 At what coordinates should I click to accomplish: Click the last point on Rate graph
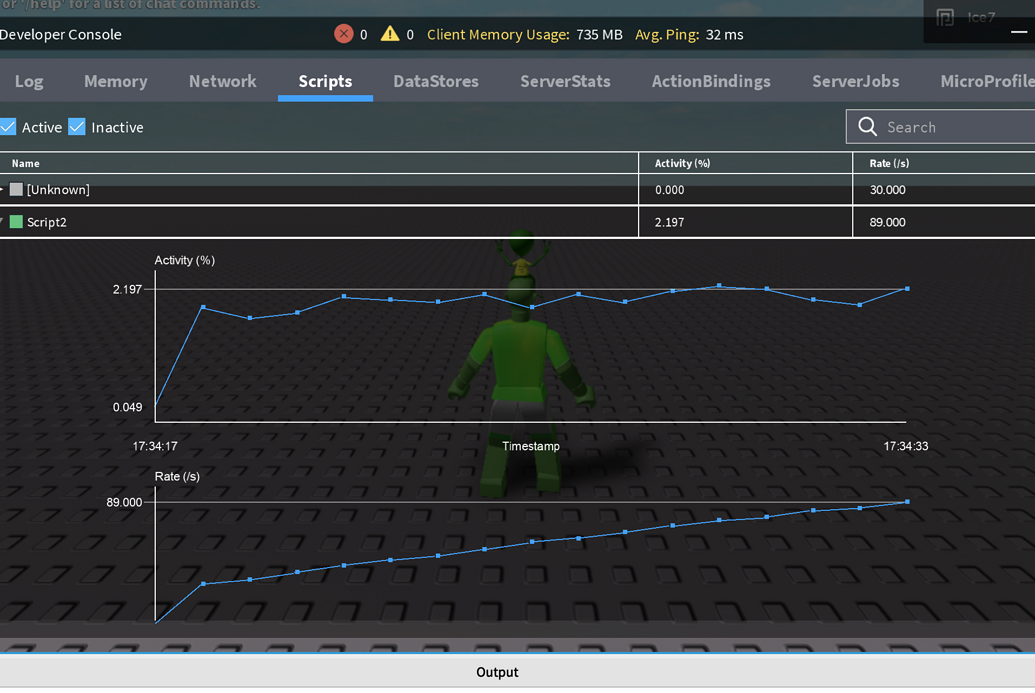click(907, 502)
